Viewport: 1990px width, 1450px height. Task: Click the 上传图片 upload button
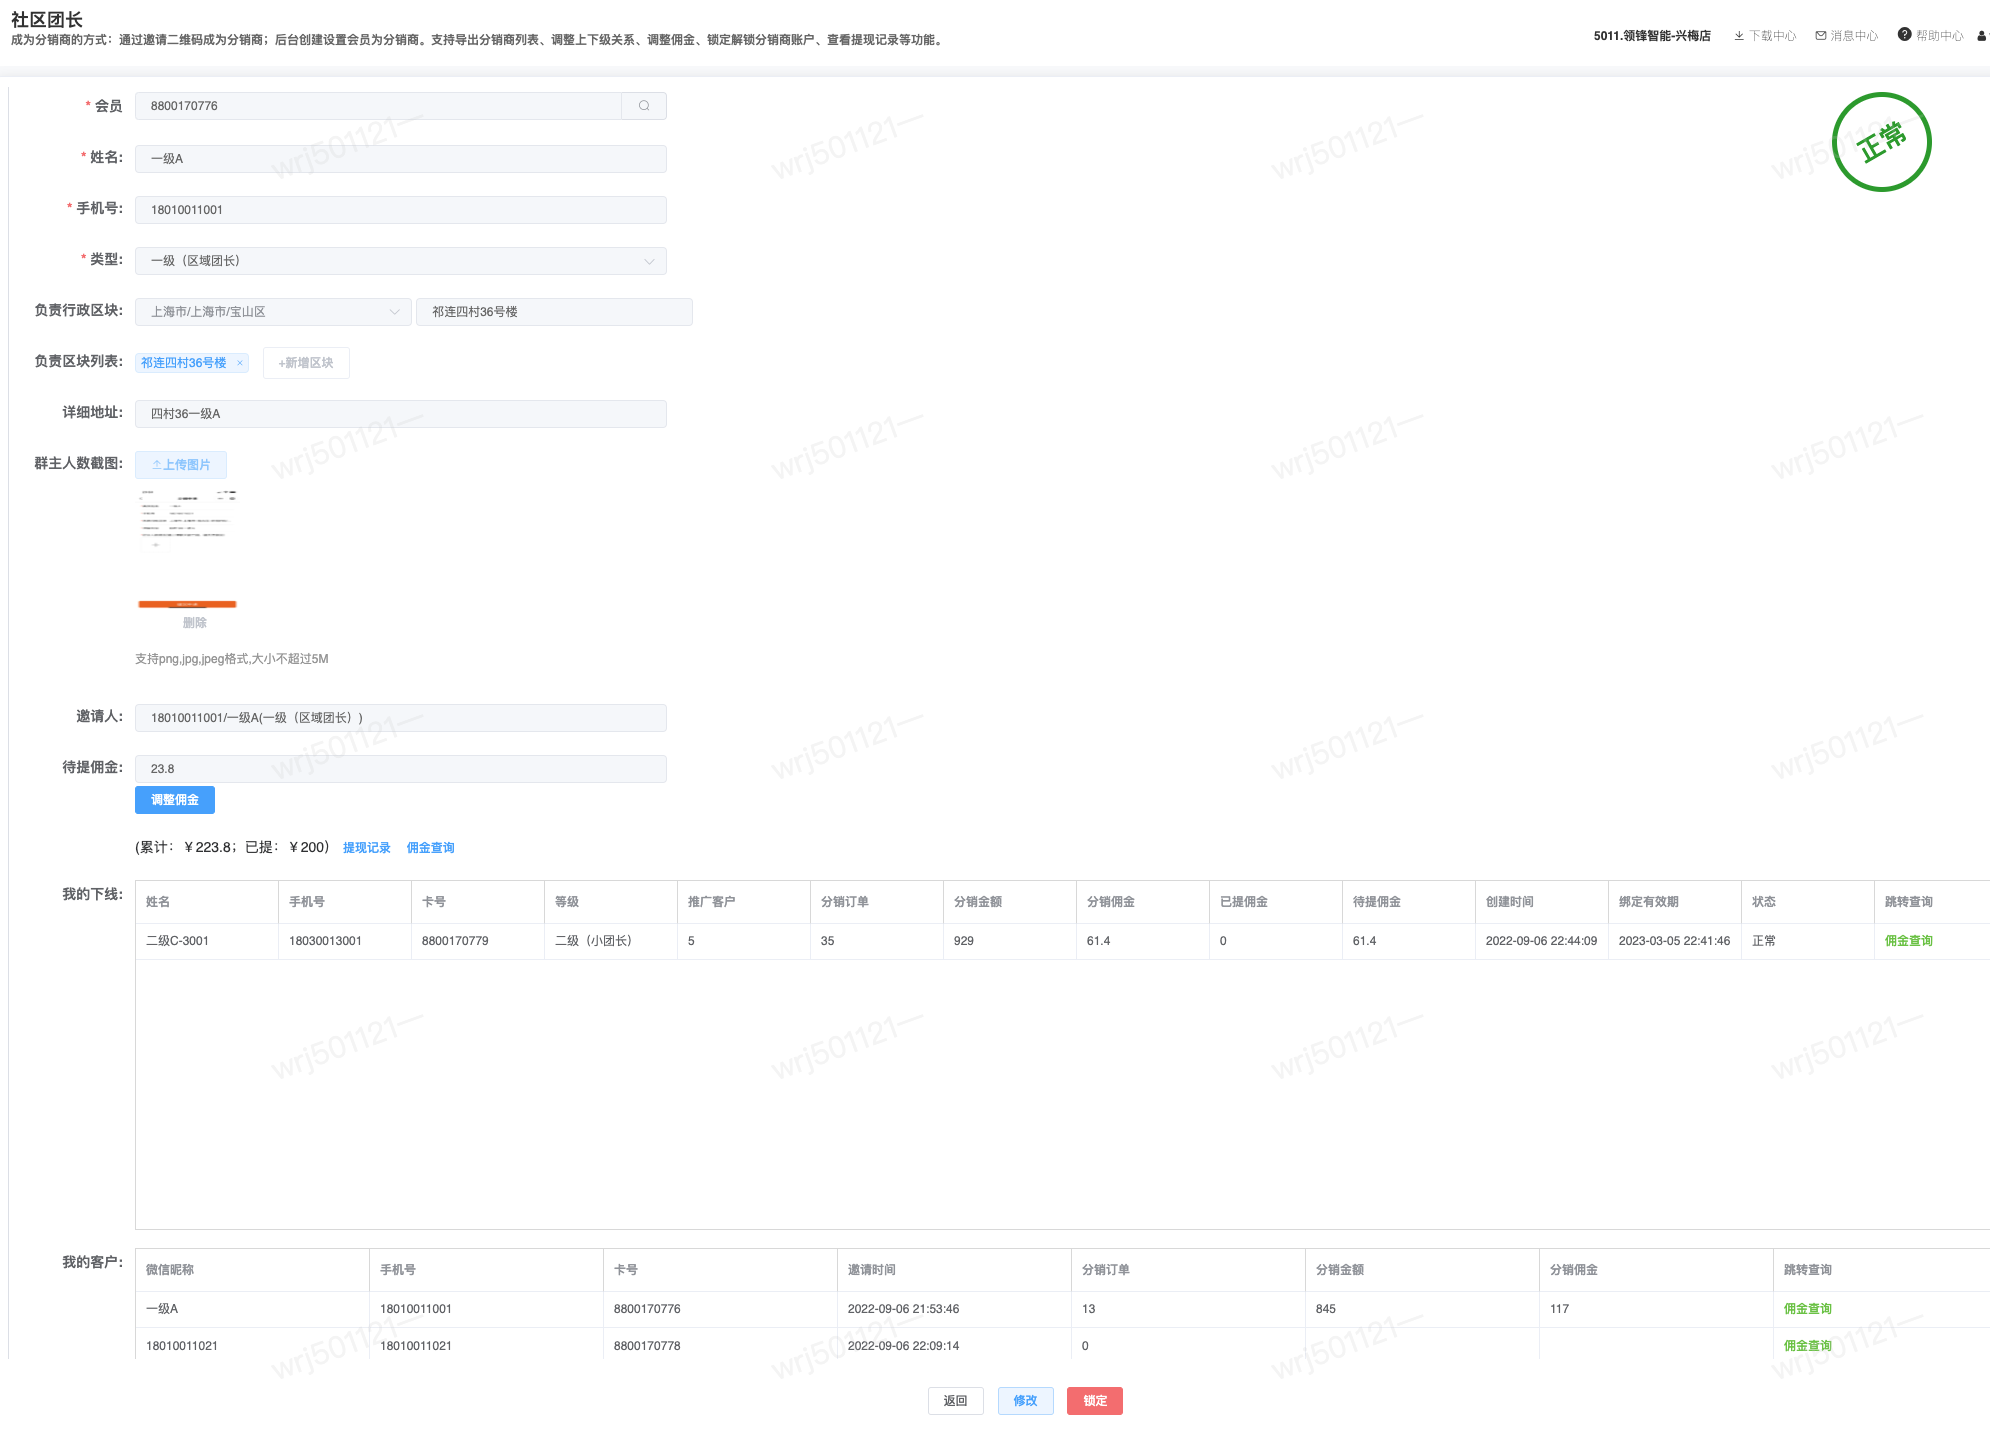[181, 465]
